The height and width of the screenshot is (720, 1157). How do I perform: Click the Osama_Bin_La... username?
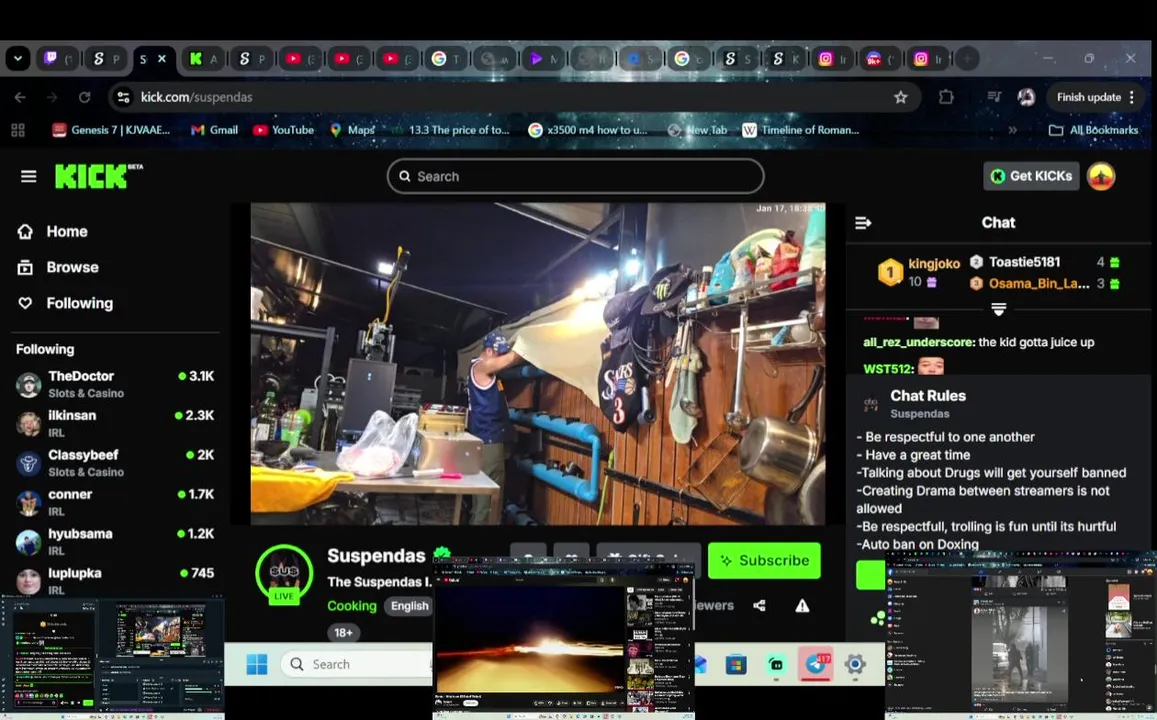click(1038, 283)
